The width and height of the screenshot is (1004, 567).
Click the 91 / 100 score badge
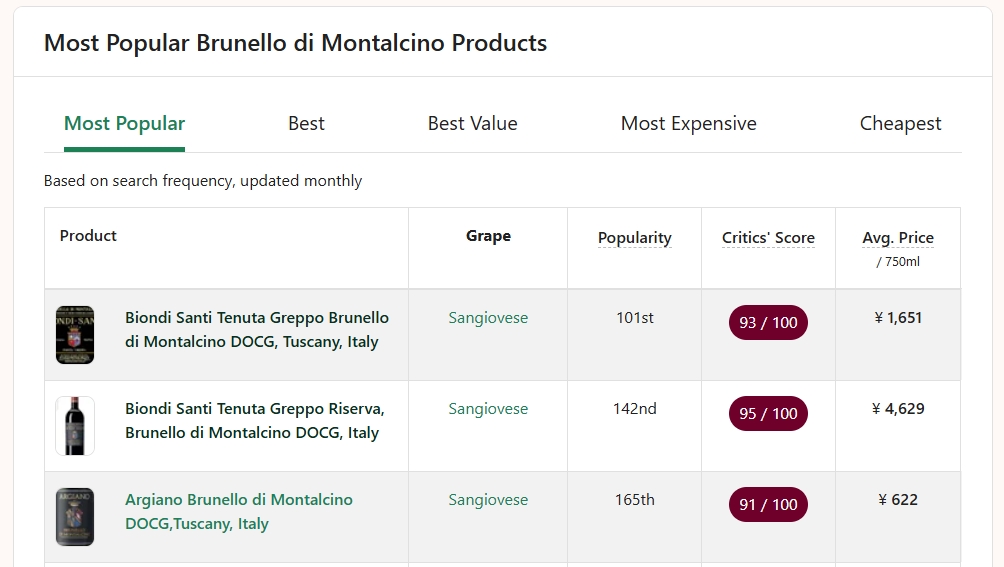[768, 505]
